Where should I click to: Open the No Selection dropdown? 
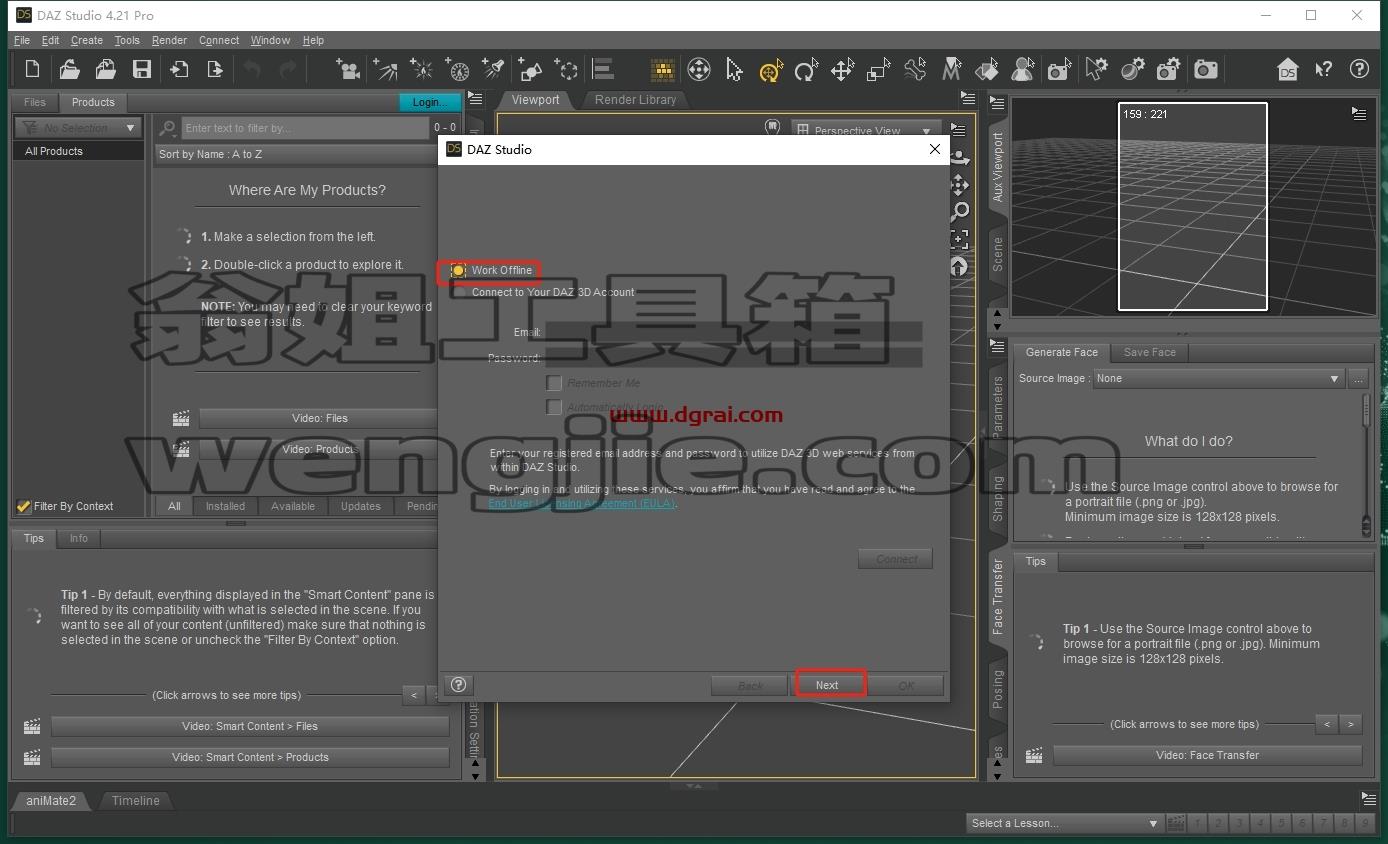click(78, 128)
